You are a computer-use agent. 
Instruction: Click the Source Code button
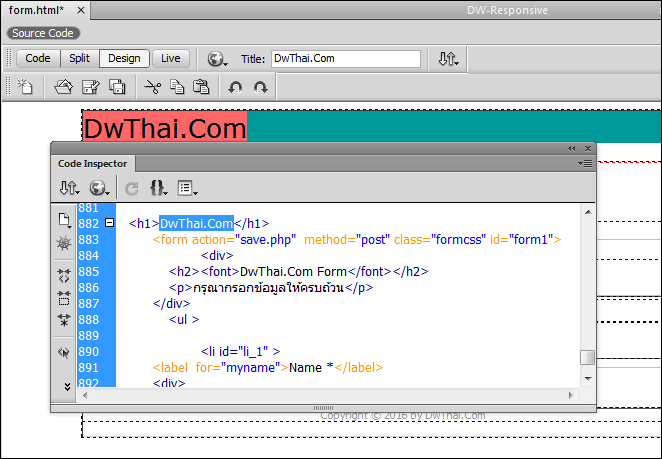[x=43, y=33]
